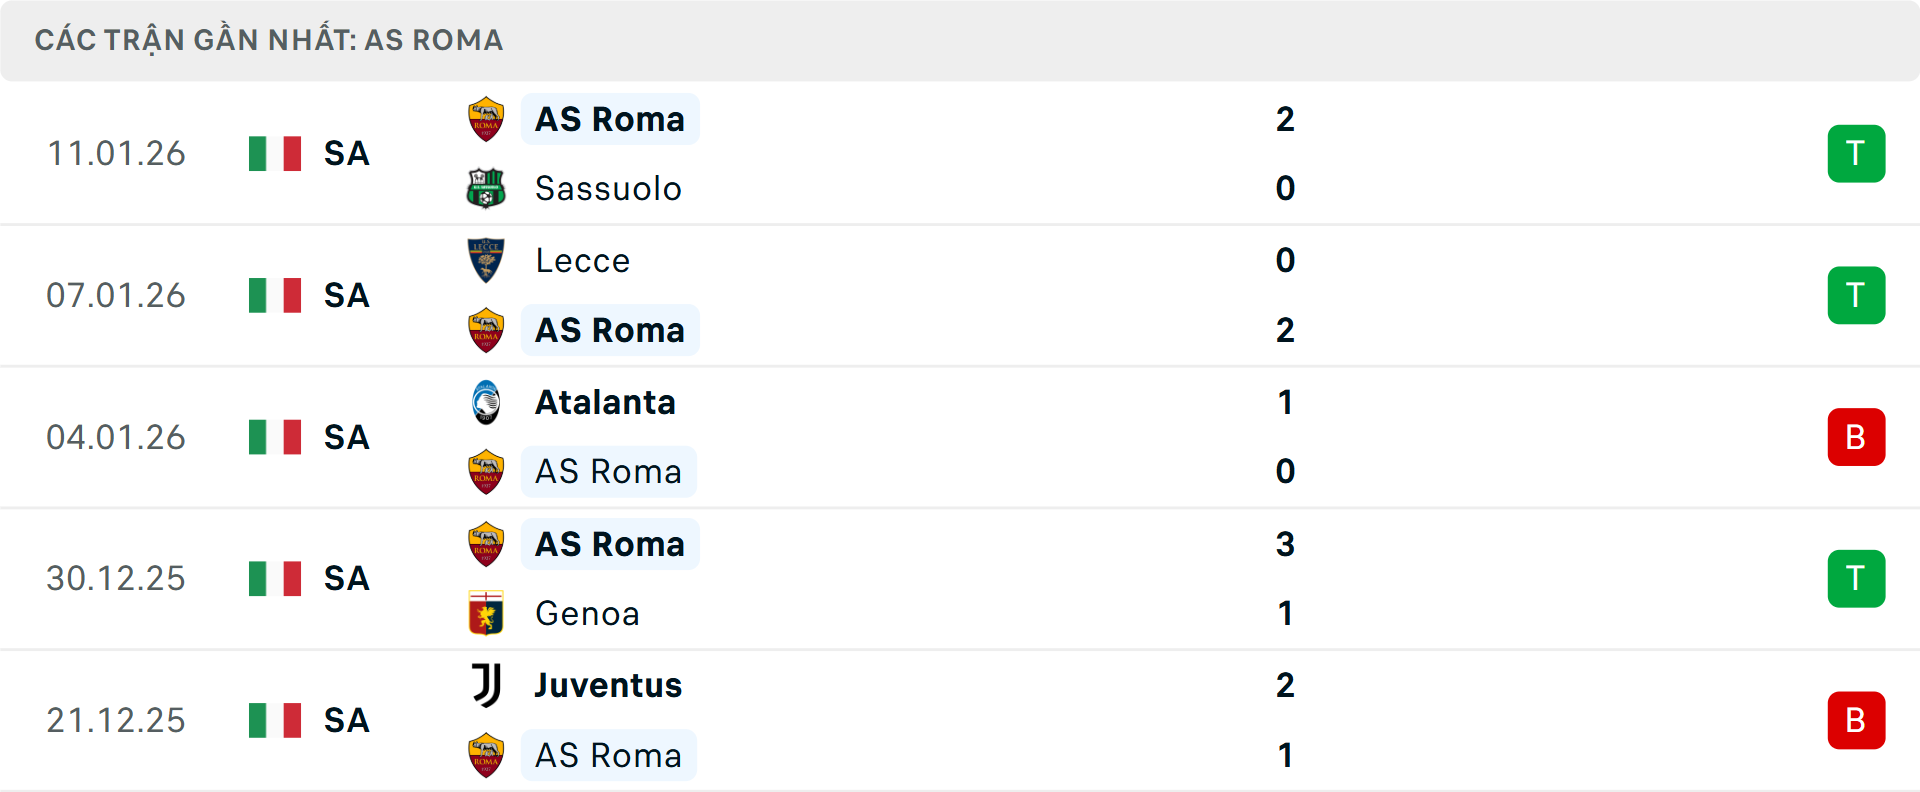The height and width of the screenshot is (792, 1920).
Task: Select the CÁC TRẬN GẦN NHẤT header tab
Action: tap(270, 40)
